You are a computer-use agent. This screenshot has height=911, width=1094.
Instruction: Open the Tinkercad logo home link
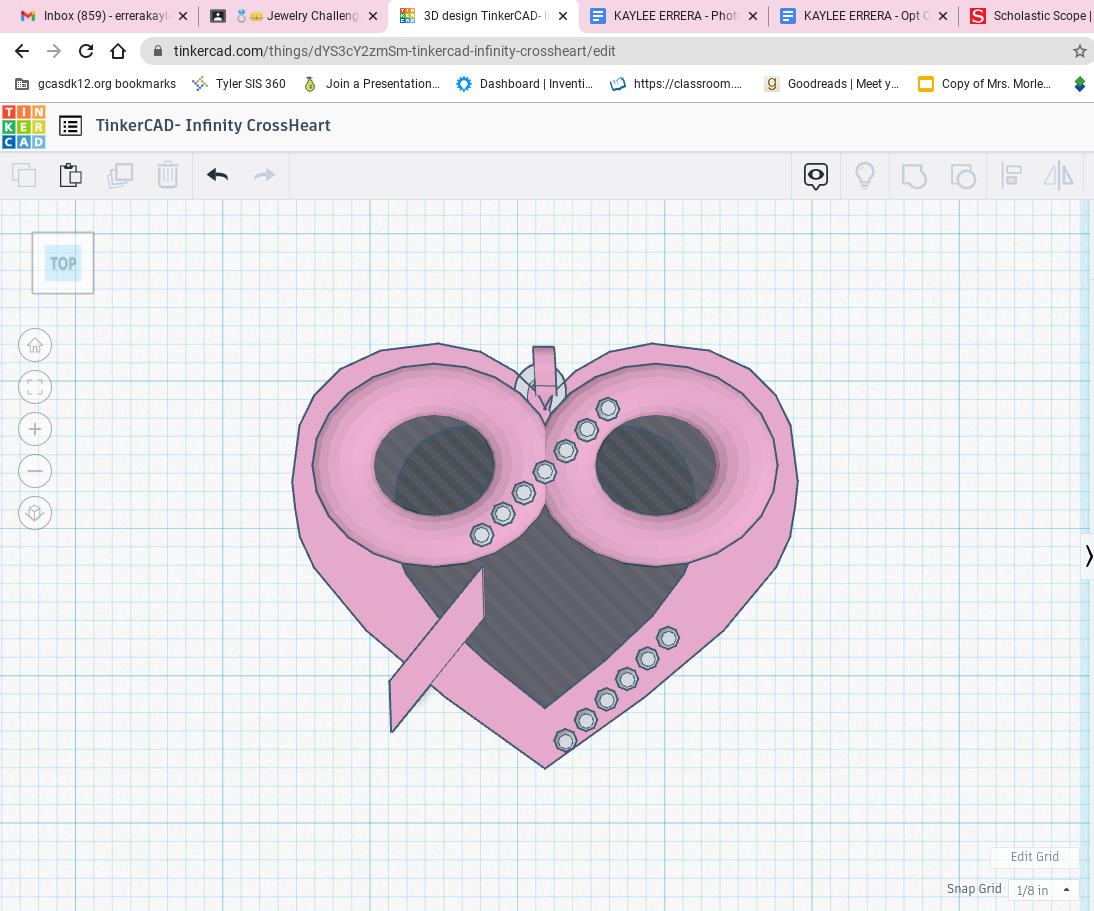(23, 126)
